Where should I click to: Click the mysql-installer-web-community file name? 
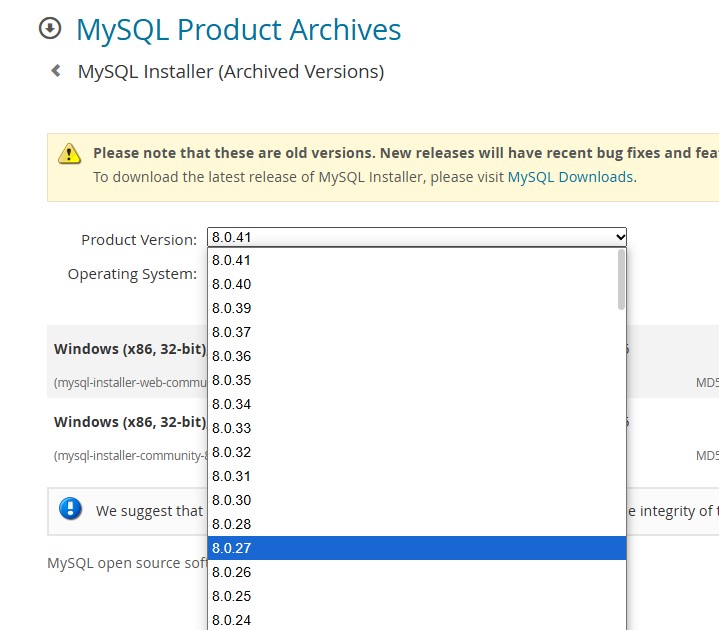click(x=130, y=382)
